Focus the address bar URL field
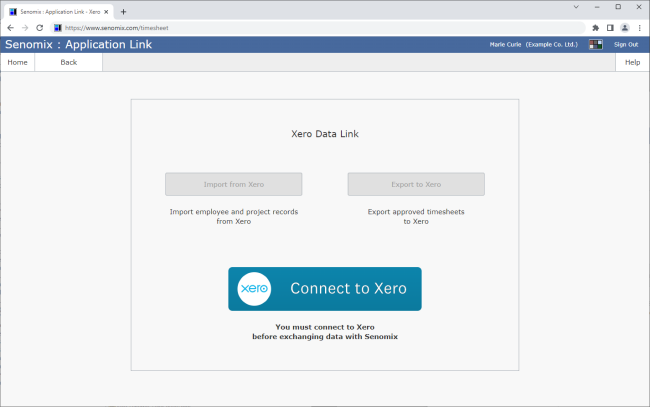 [x=318, y=28]
